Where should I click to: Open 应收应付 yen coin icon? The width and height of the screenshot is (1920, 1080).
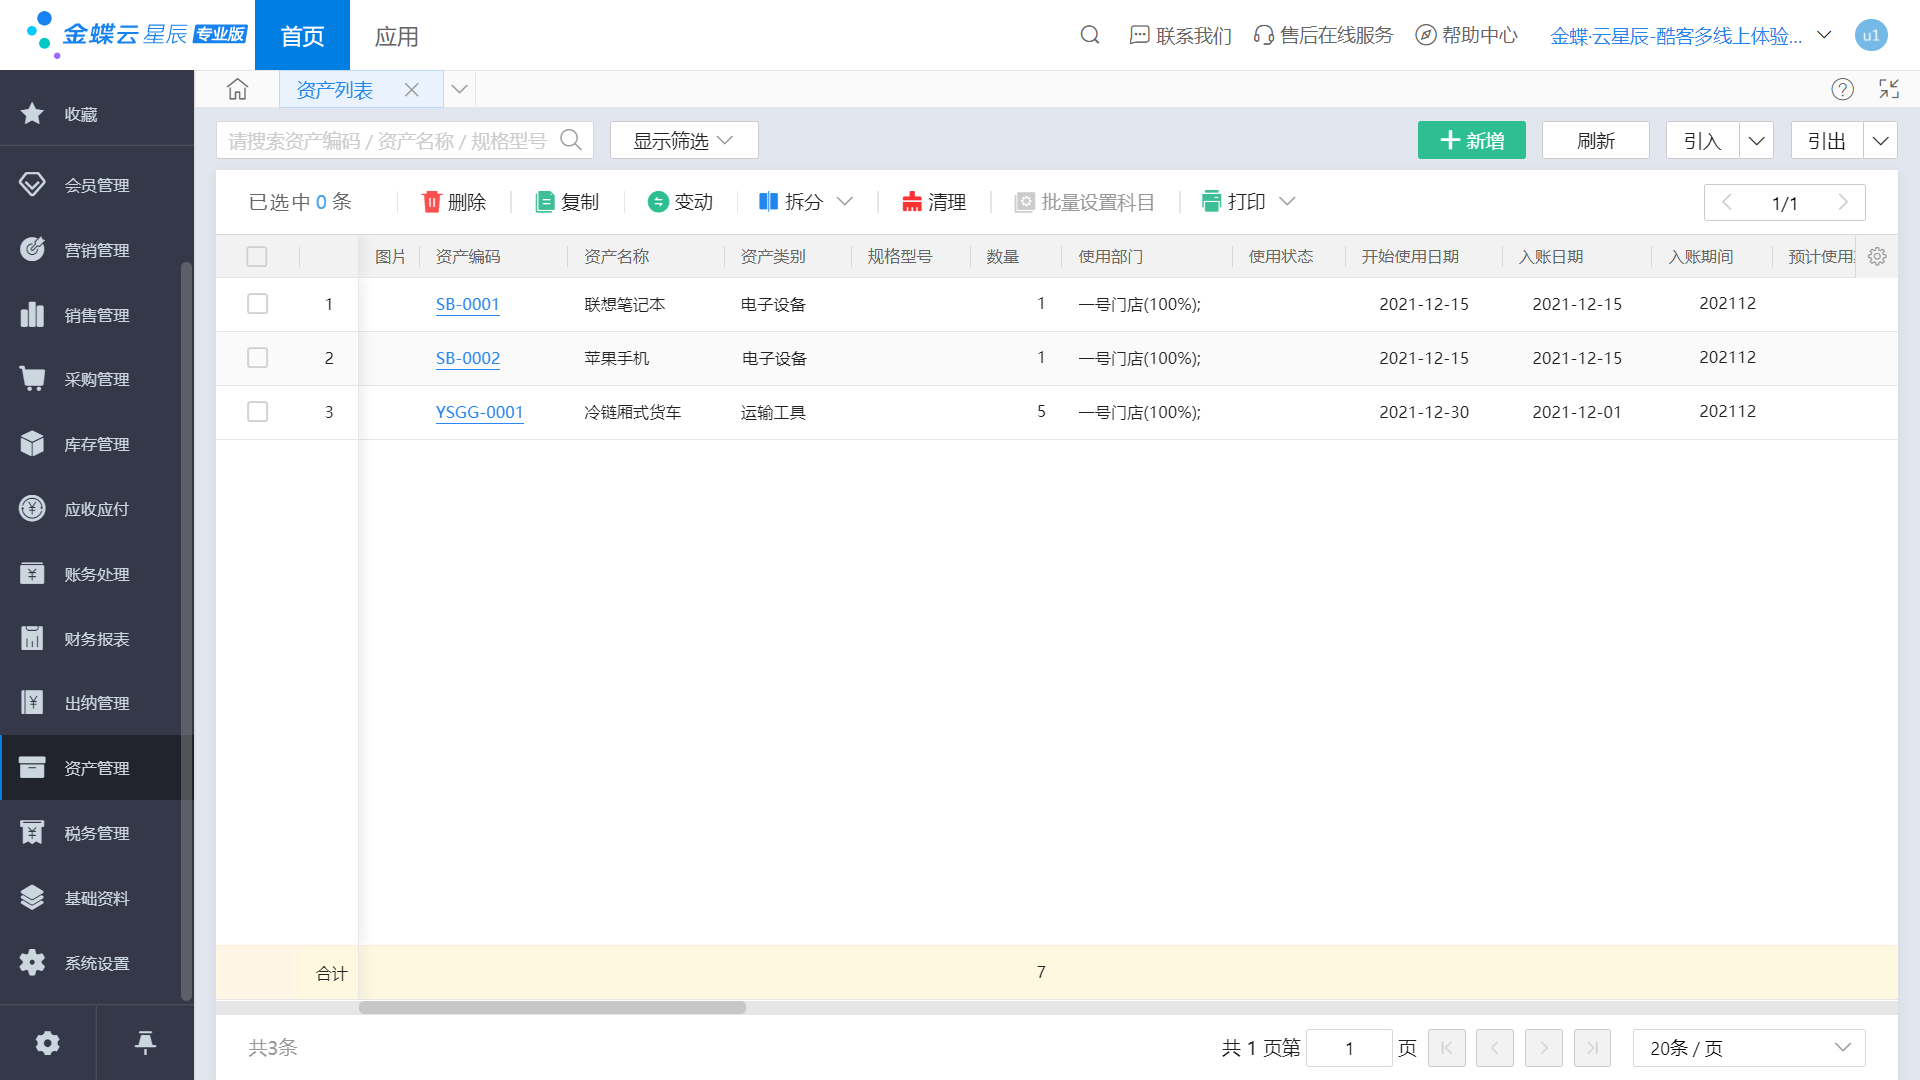pos(32,509)
